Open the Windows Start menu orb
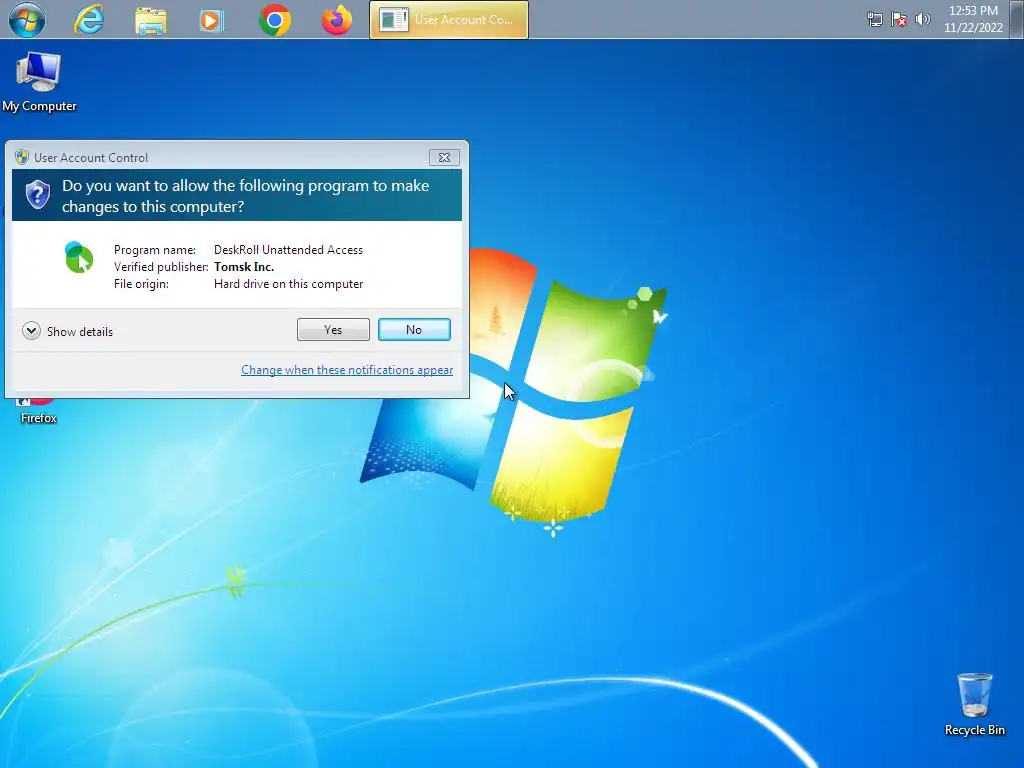The width and height of the screenshot is (1024, 768). point(27,20)
